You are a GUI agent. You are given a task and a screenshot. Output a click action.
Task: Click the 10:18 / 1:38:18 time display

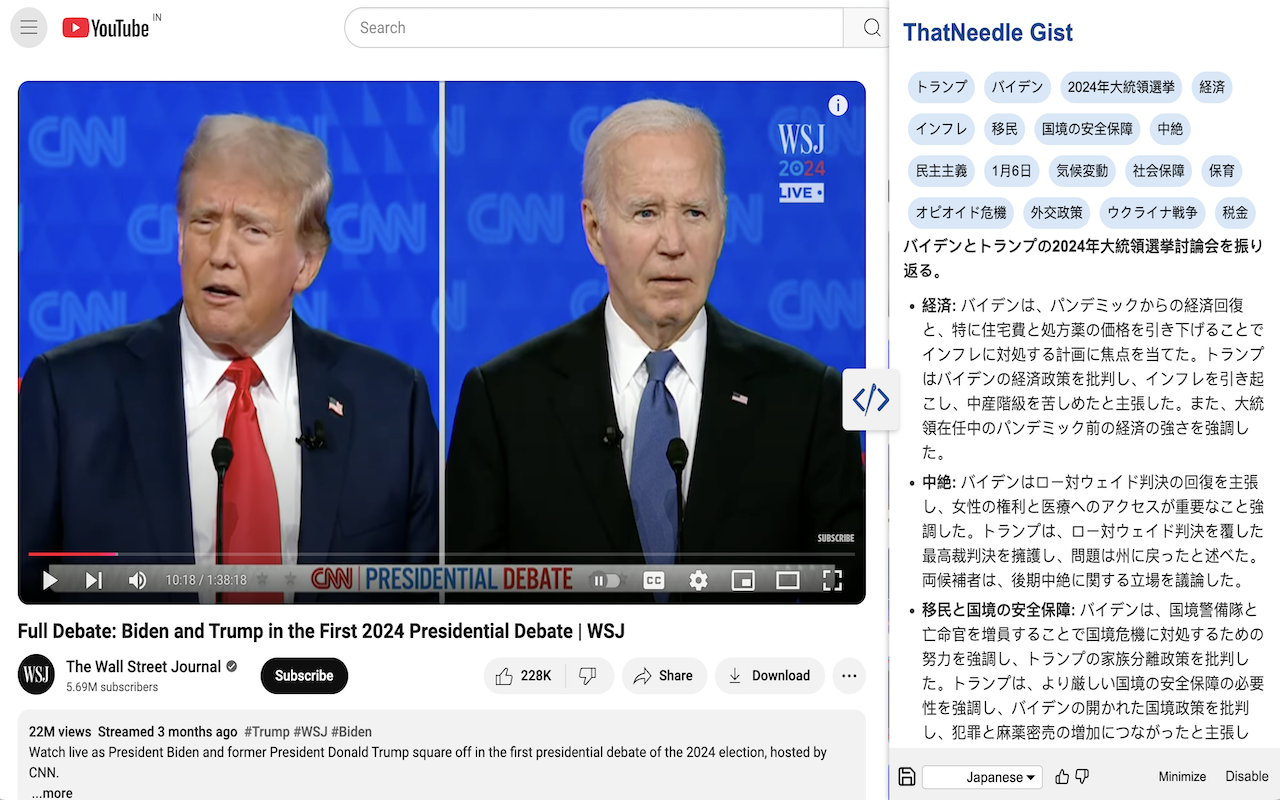pos(206,580)
